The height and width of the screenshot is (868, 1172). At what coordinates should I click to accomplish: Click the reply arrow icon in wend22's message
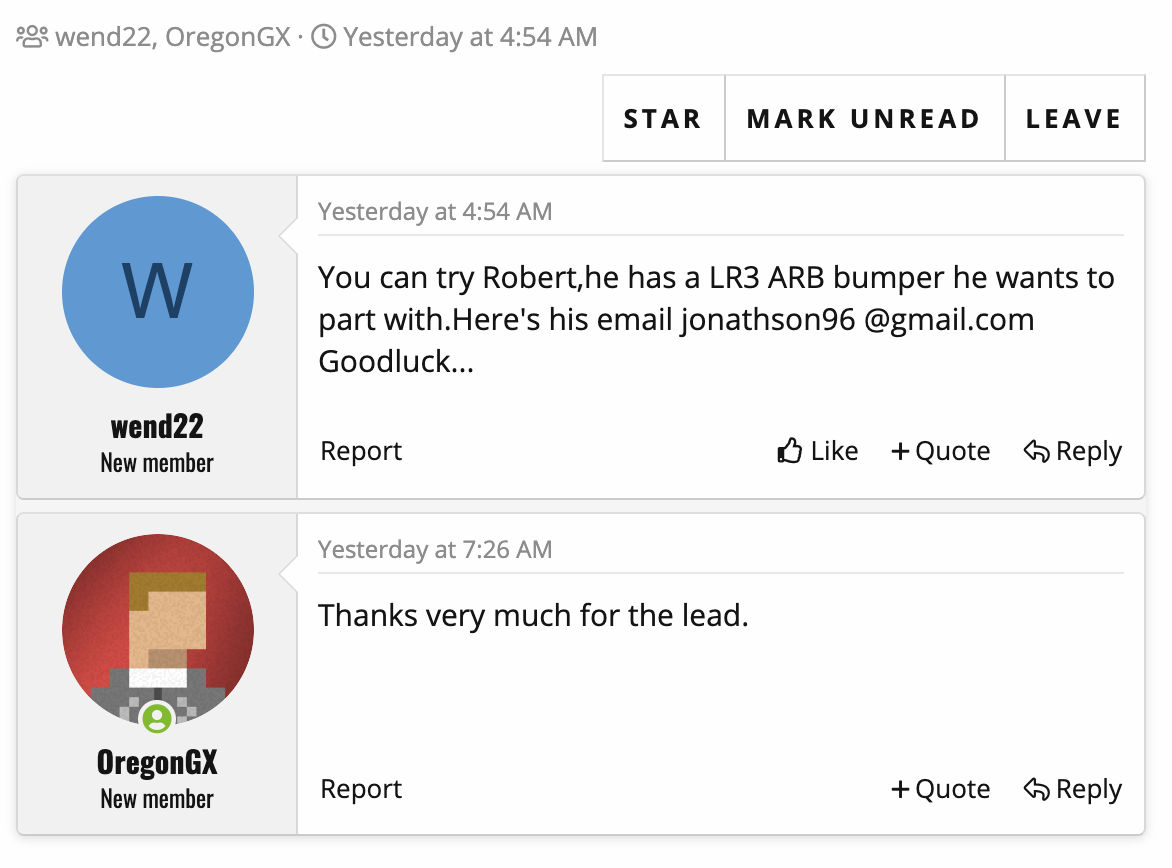tap(1036, 451)
